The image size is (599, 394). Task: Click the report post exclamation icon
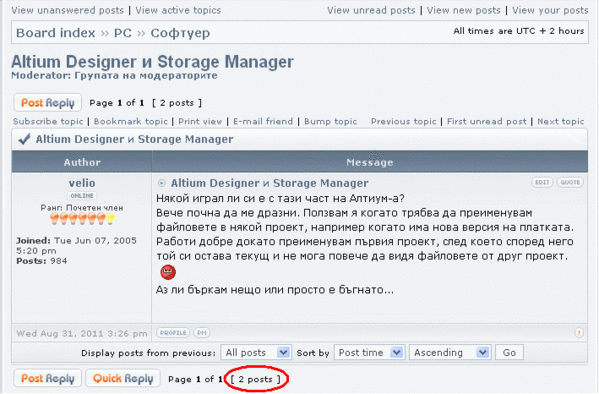tap(579, 333)
